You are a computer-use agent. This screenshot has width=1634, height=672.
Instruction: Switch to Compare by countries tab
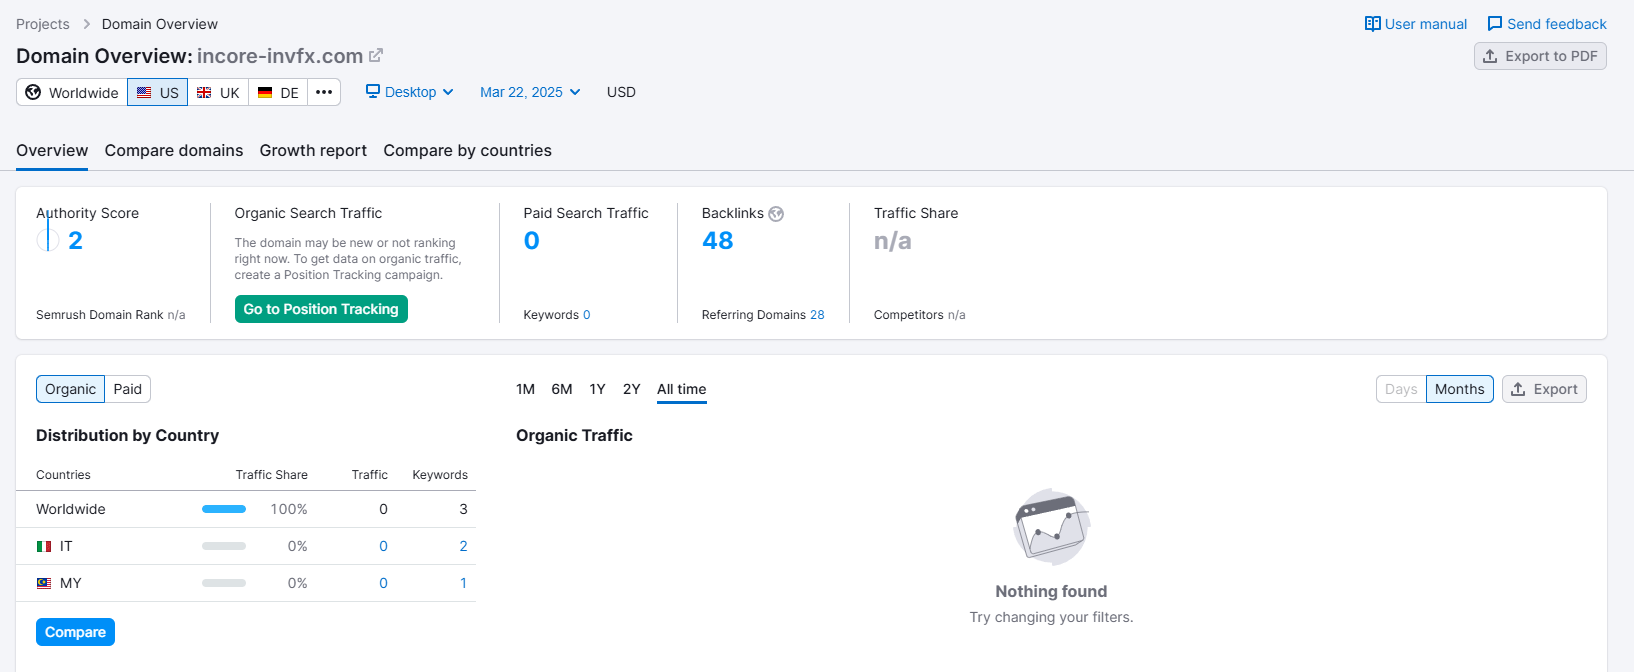pos(467,151)
